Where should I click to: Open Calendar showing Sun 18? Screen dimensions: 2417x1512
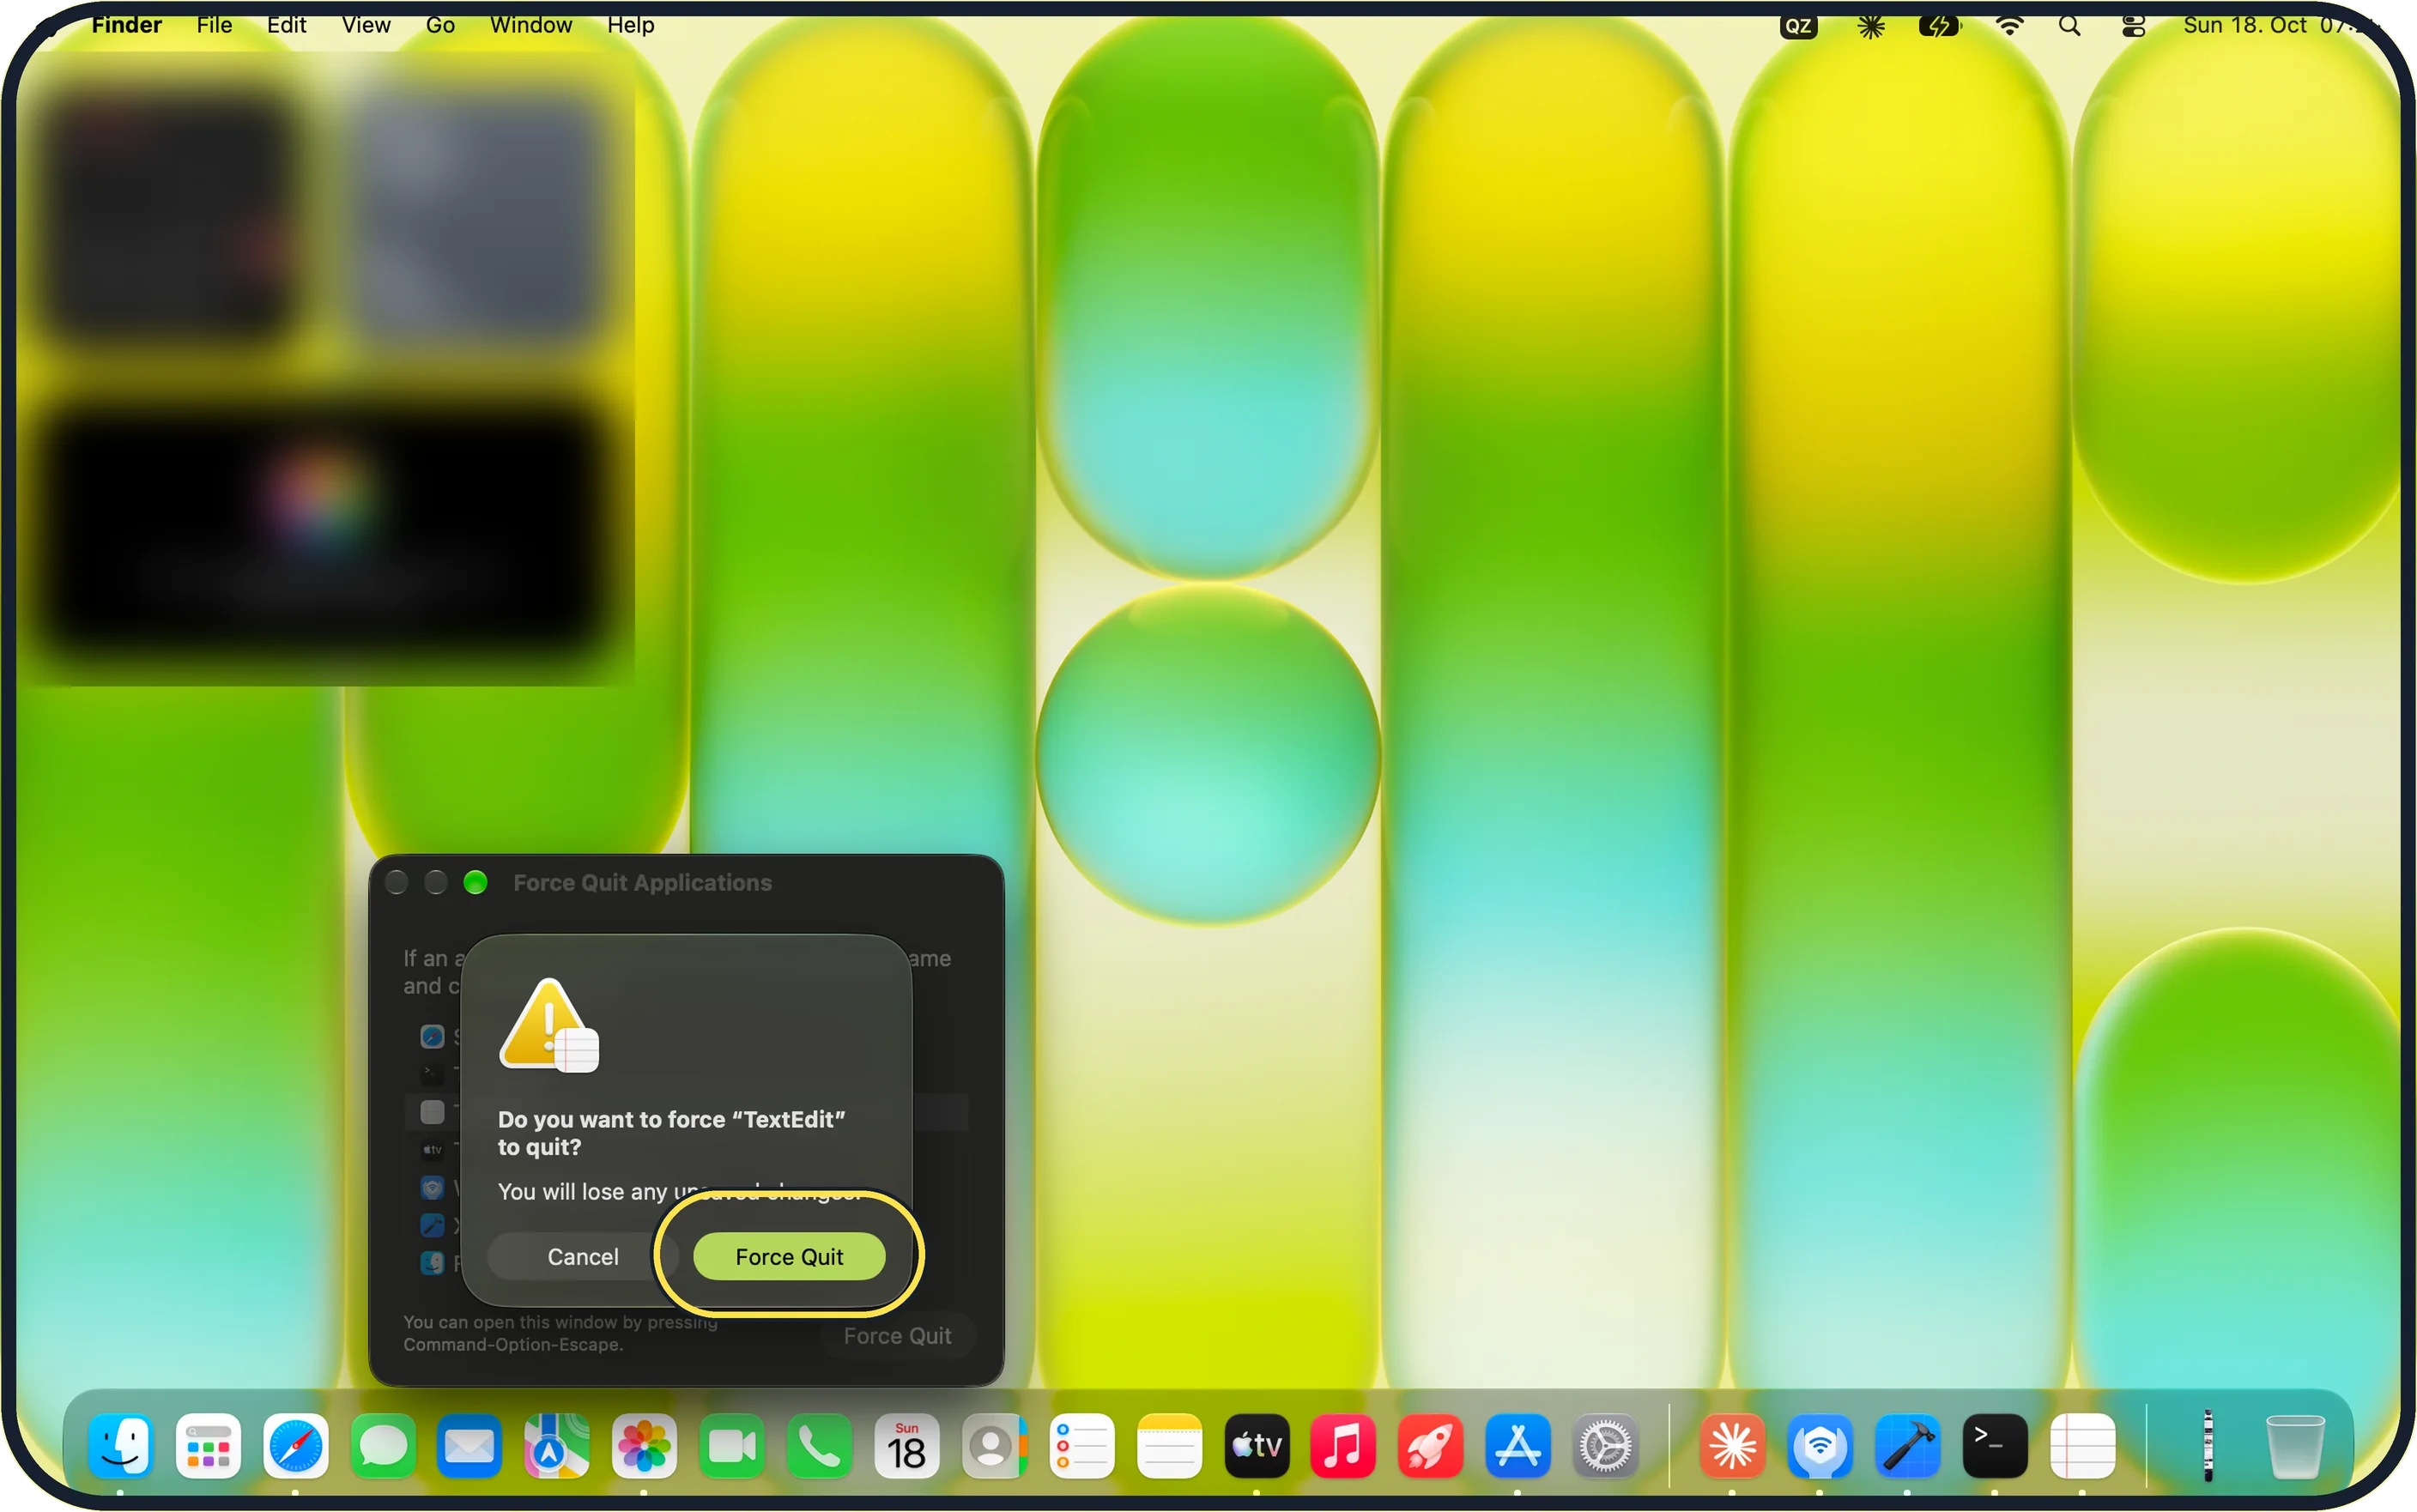906,1446
